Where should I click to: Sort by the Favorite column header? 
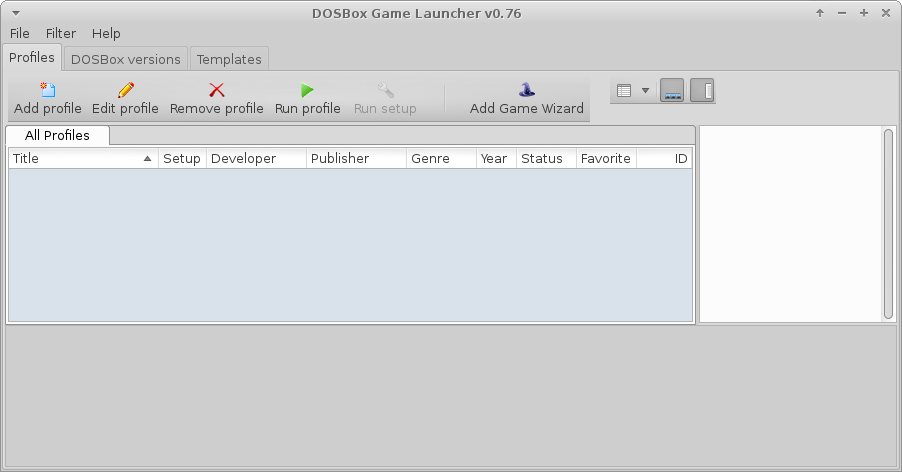click(606, 159)
